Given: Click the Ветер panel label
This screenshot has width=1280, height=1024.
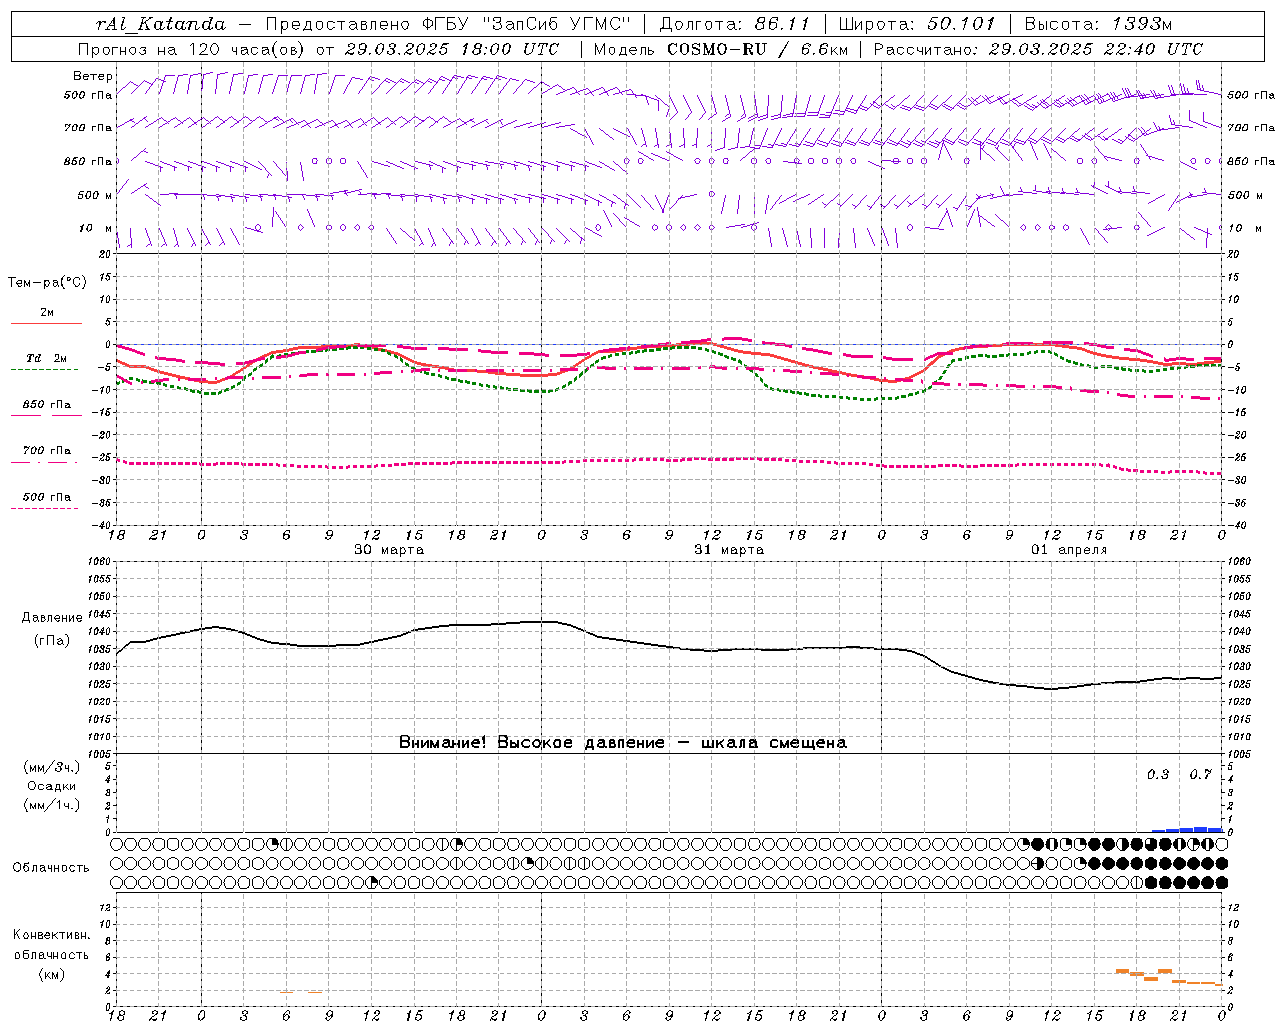Looking at the screenshot, I should click(93, 76).
